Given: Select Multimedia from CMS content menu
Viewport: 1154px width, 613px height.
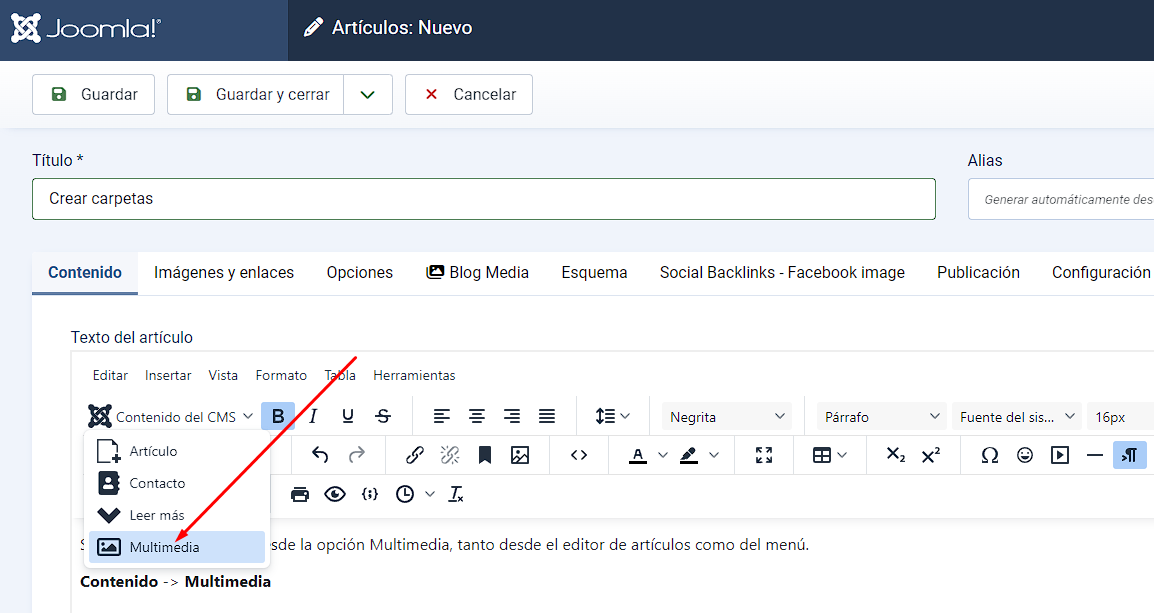Looking at the screenshot, I should click(164, 547).
